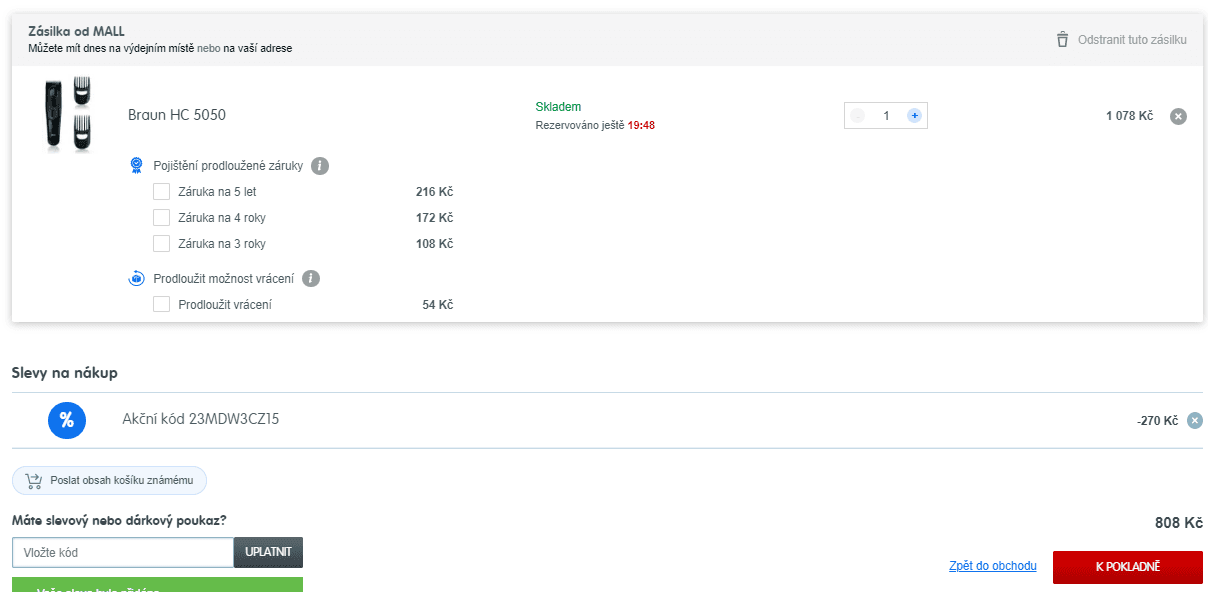Click the percent discount icon

point(67,420)
